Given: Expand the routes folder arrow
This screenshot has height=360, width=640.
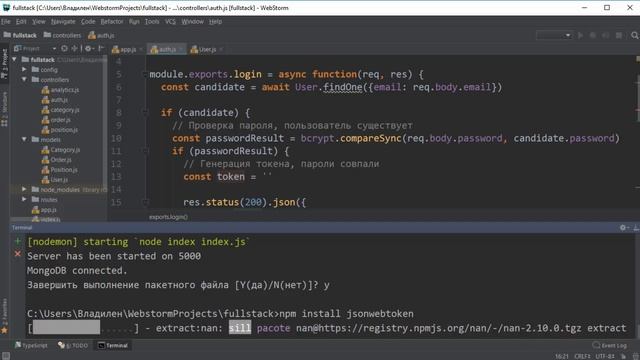Looking at the screenshot, I should (x=24, y=200).
